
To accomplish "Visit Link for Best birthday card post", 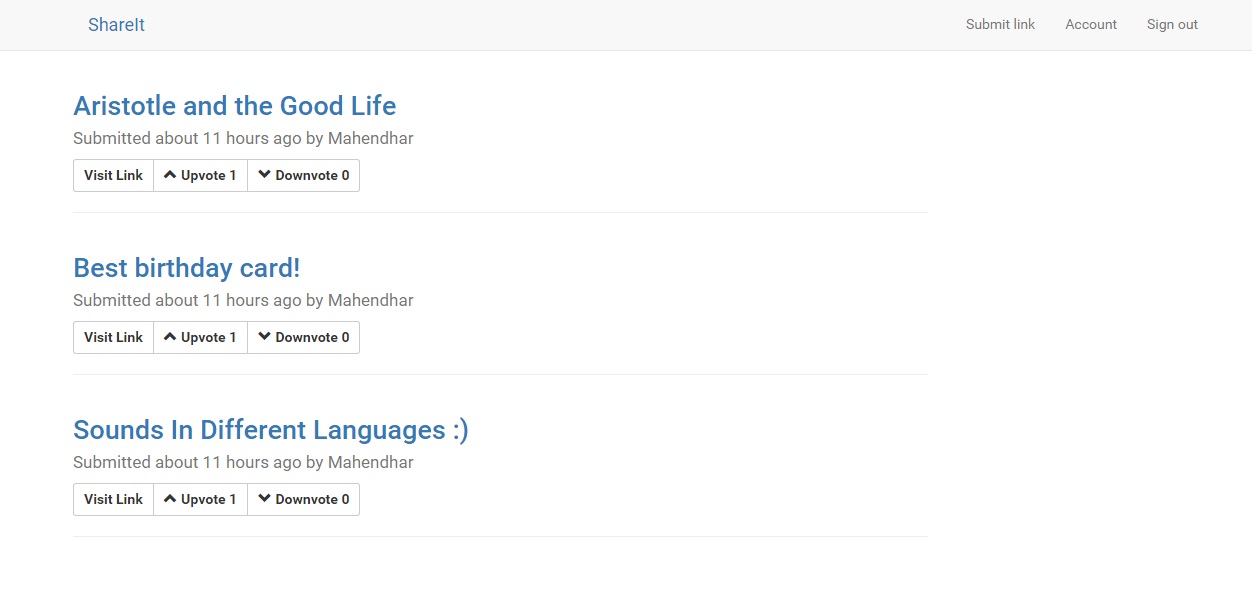I will 113,337.
